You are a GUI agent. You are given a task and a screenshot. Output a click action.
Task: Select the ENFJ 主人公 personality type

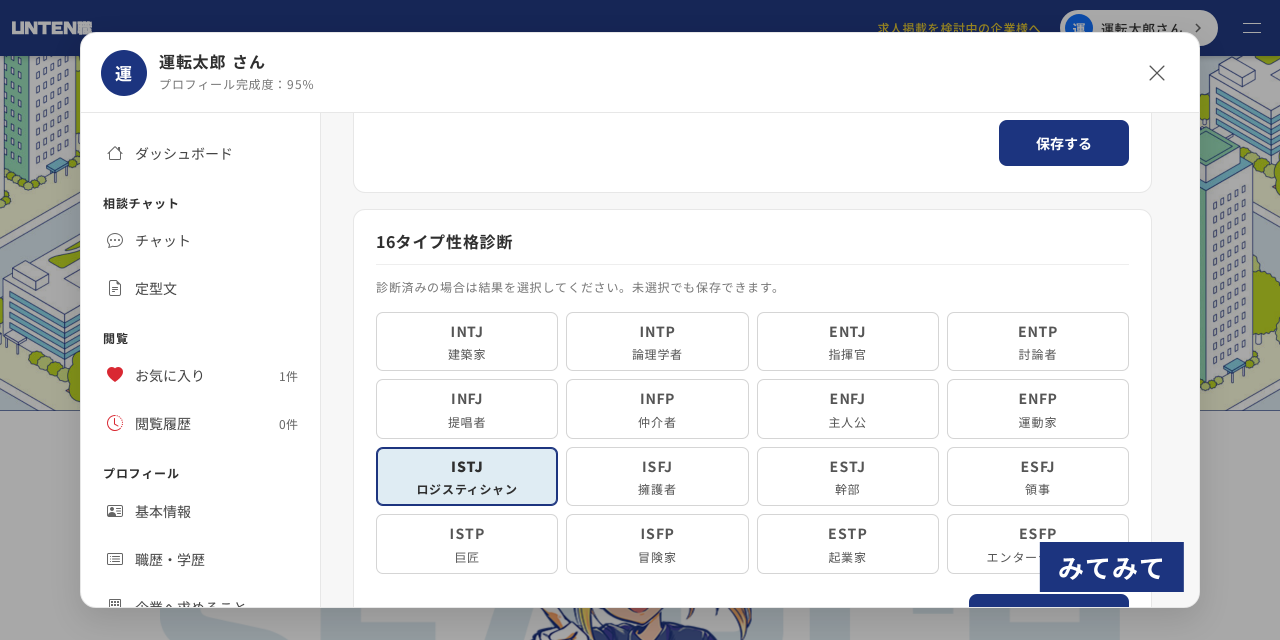click(848, 409)
